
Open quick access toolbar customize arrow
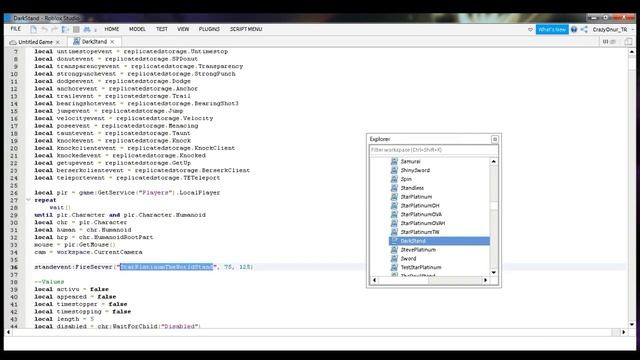pyautogui.click(x=96, y=30)
